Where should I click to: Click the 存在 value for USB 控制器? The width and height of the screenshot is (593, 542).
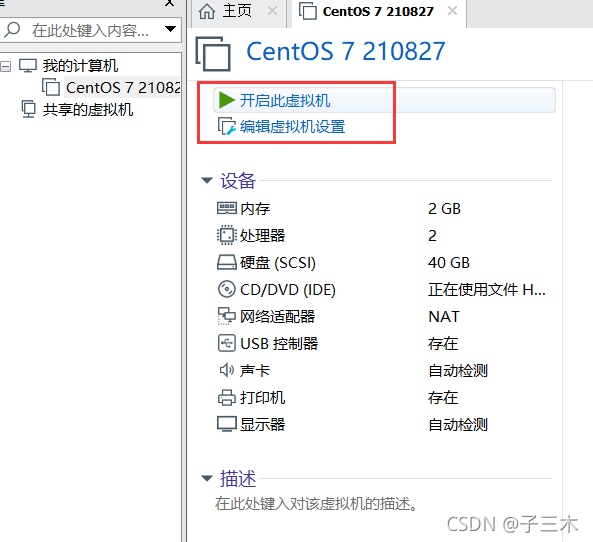pos(443,344)
